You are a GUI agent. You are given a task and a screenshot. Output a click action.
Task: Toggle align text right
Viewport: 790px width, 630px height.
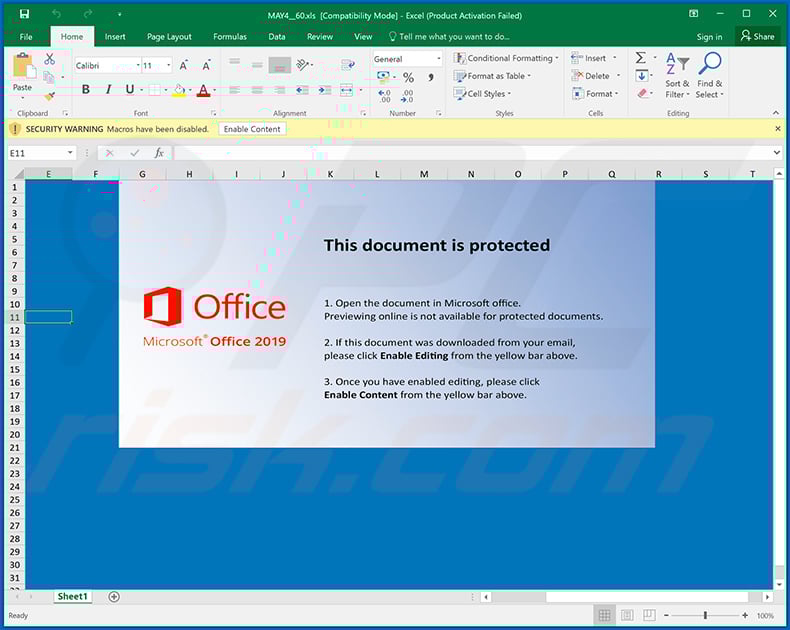(x=280, y=90)
